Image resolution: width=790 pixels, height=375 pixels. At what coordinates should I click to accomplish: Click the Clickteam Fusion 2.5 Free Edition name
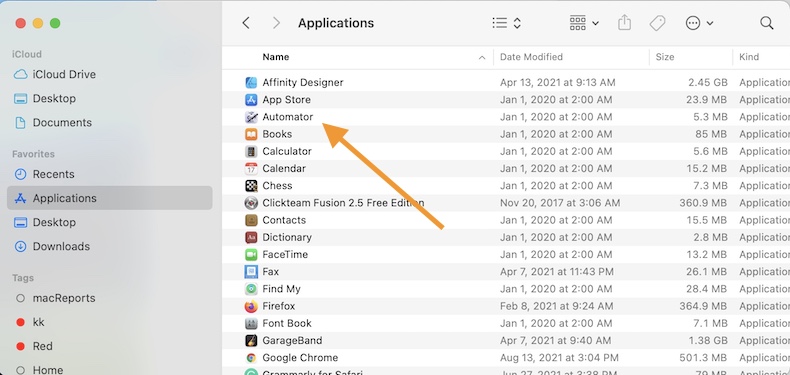pos(343,203)
